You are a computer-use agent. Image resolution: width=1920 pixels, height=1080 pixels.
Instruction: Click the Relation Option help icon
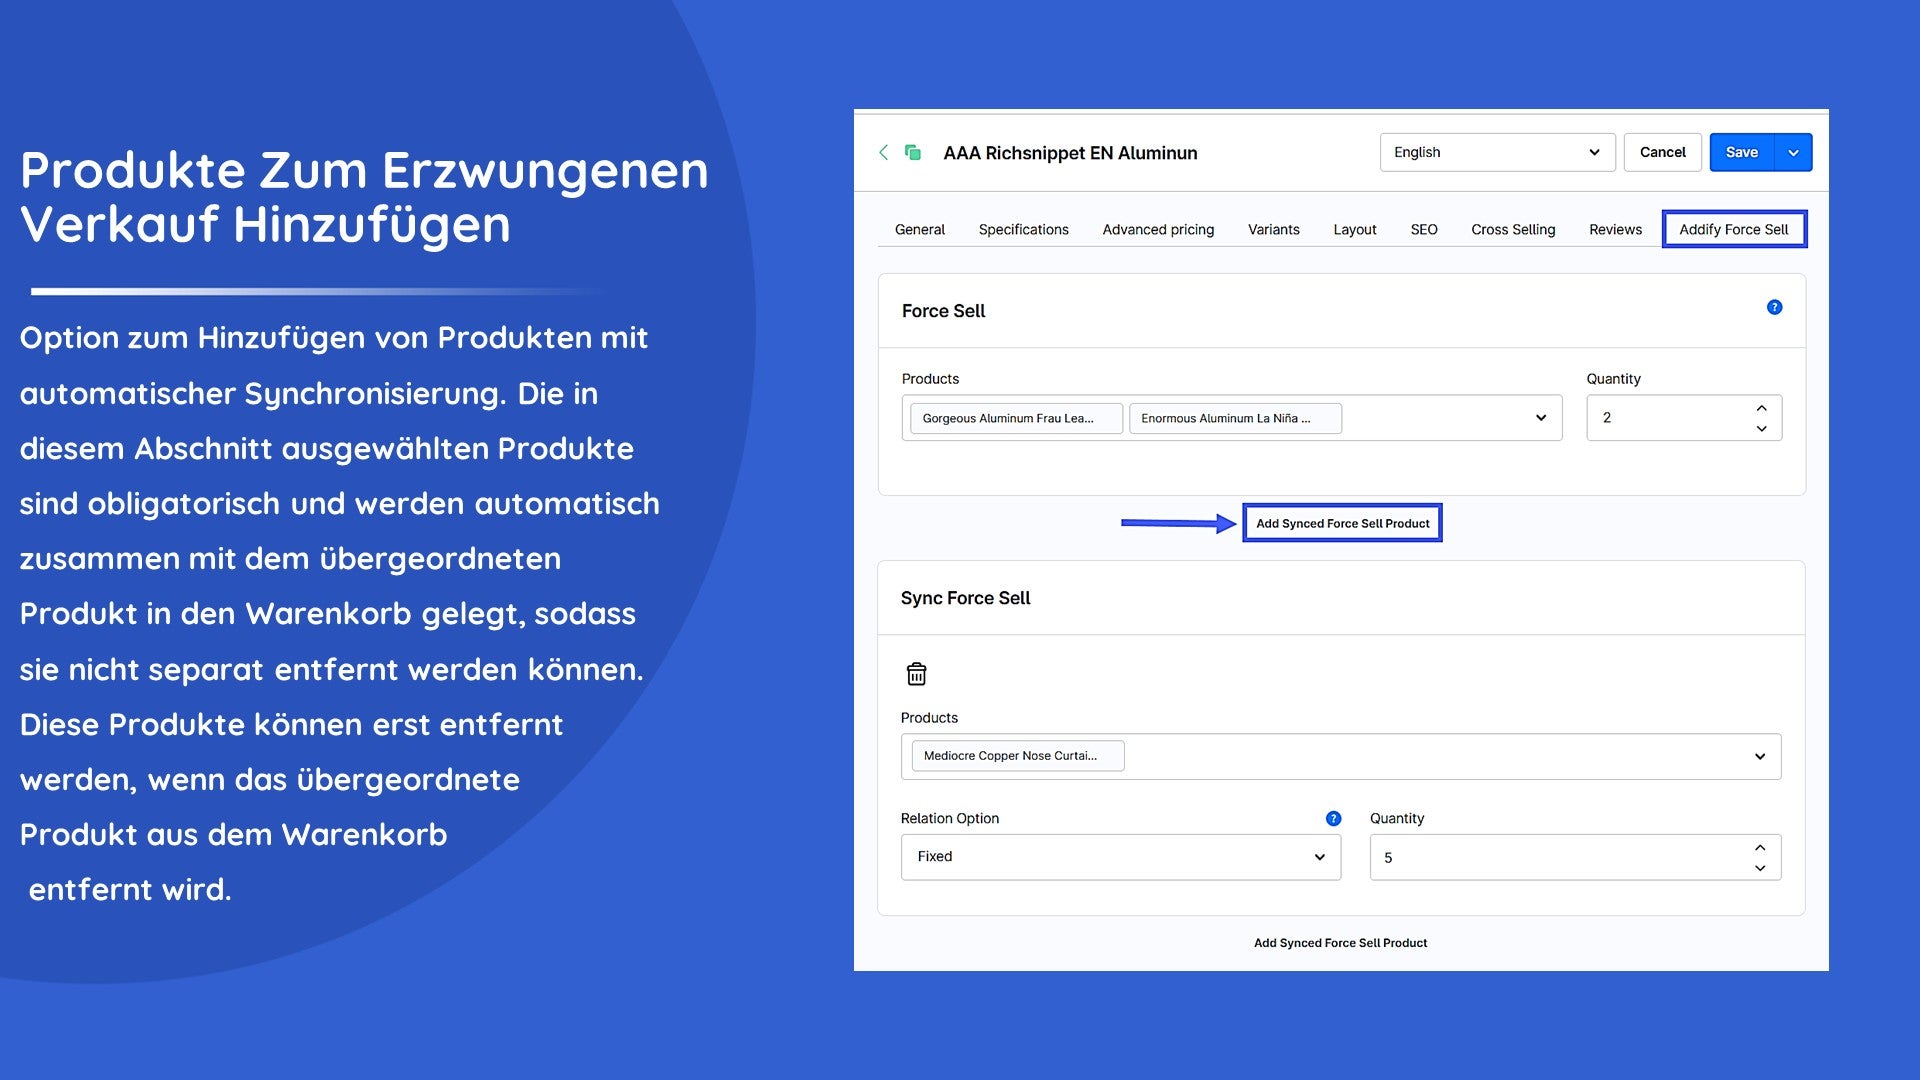pyautogui.click(x=1333, y=818)
